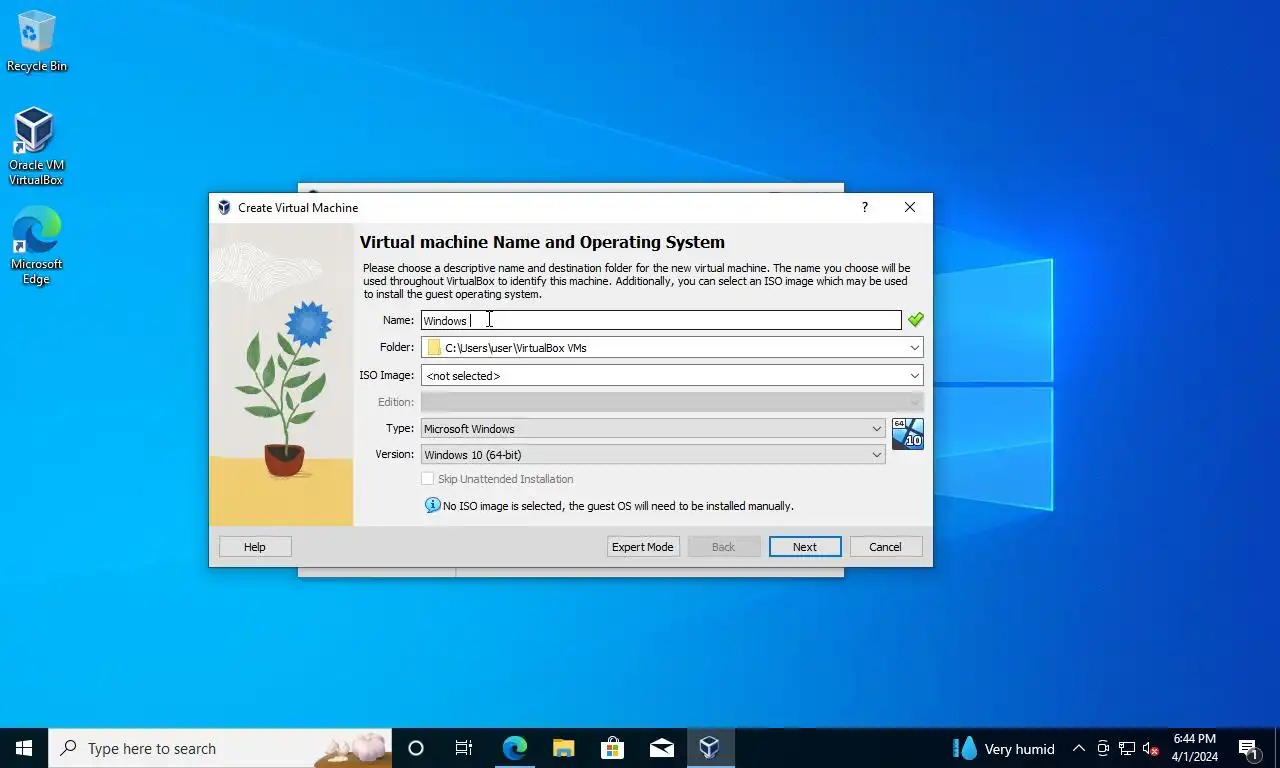The height and width of the screenshot is (768, 1280).
Task: Open Microsoft Store from taskbar
Action: pos(612,748)
